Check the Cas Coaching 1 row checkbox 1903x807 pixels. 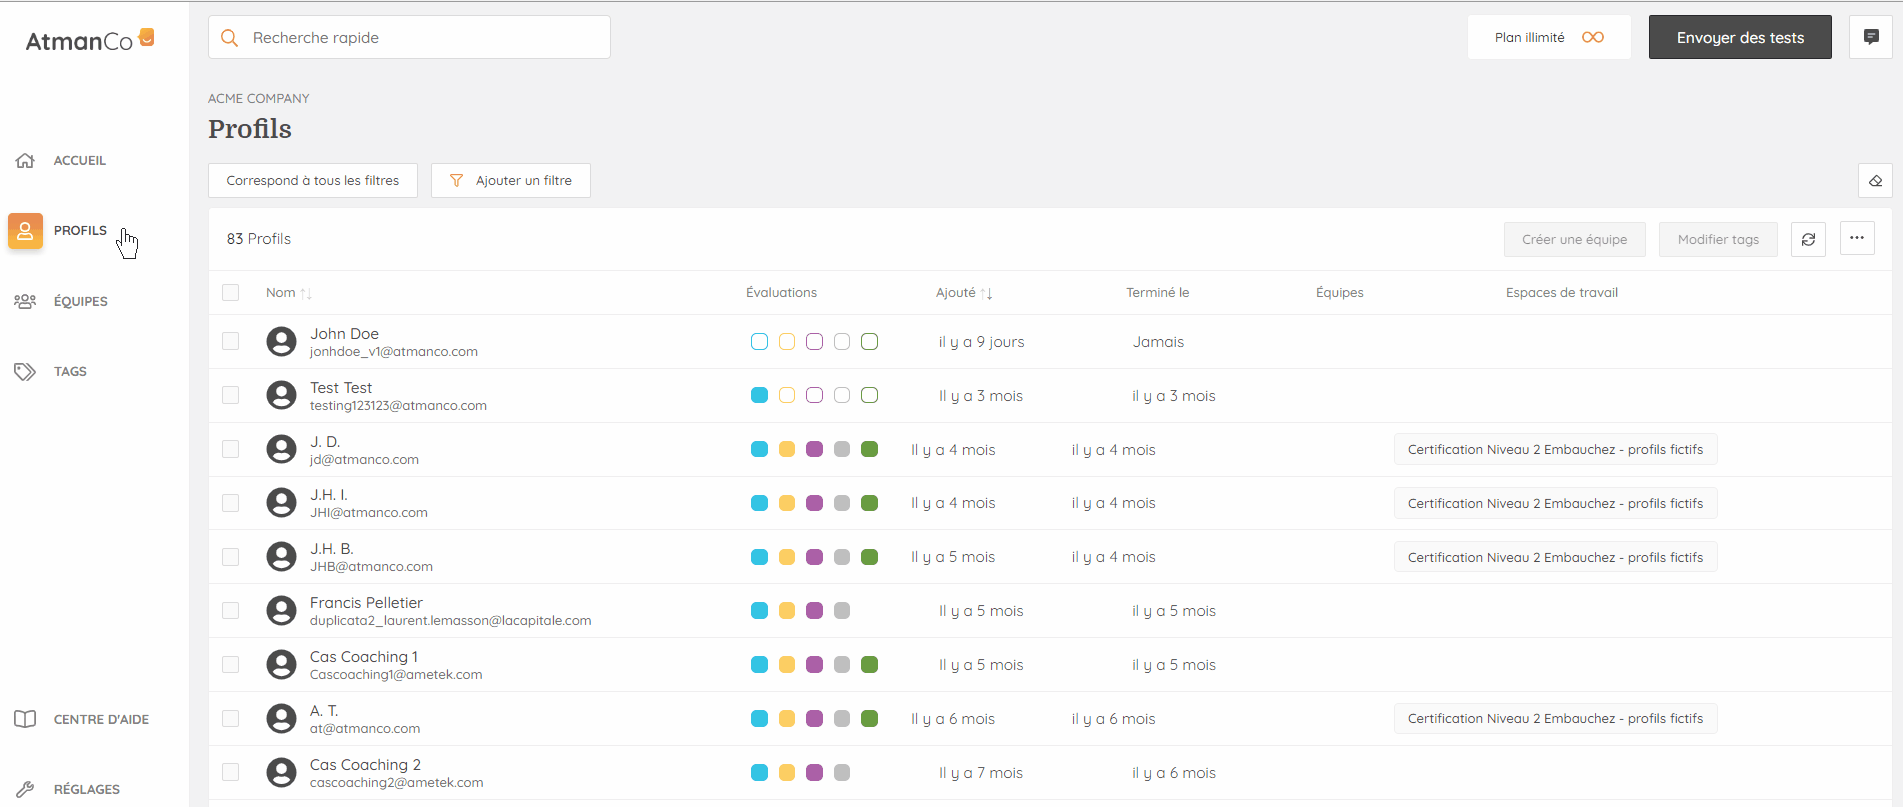[x=231, y=664]
